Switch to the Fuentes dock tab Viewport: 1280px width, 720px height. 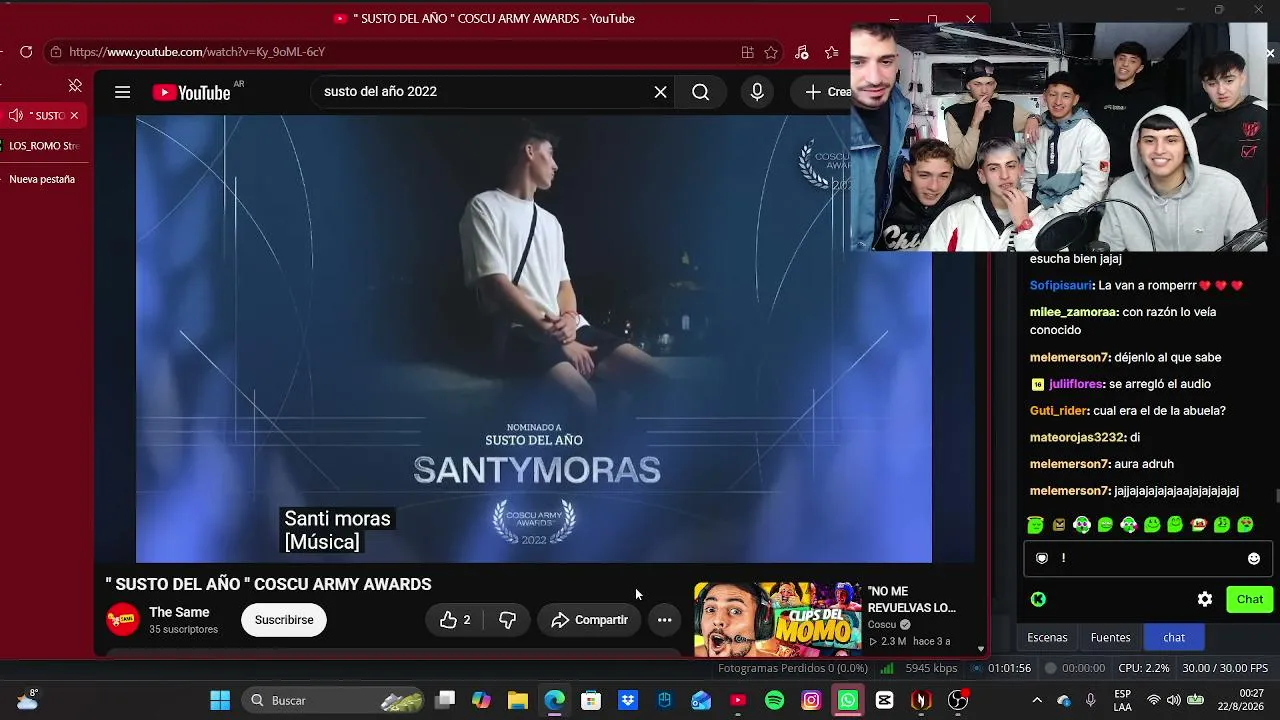(1110, 637)
